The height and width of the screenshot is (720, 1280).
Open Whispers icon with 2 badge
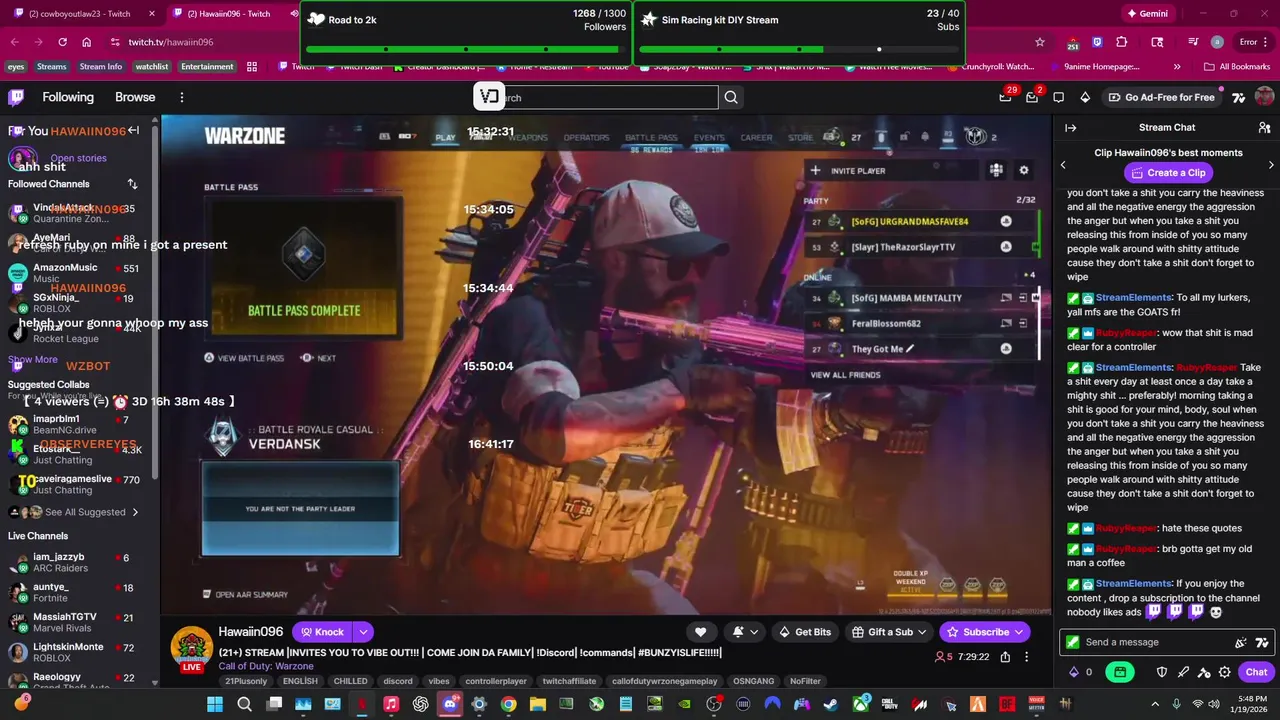pyautogui.click(x=1033, y=97)
